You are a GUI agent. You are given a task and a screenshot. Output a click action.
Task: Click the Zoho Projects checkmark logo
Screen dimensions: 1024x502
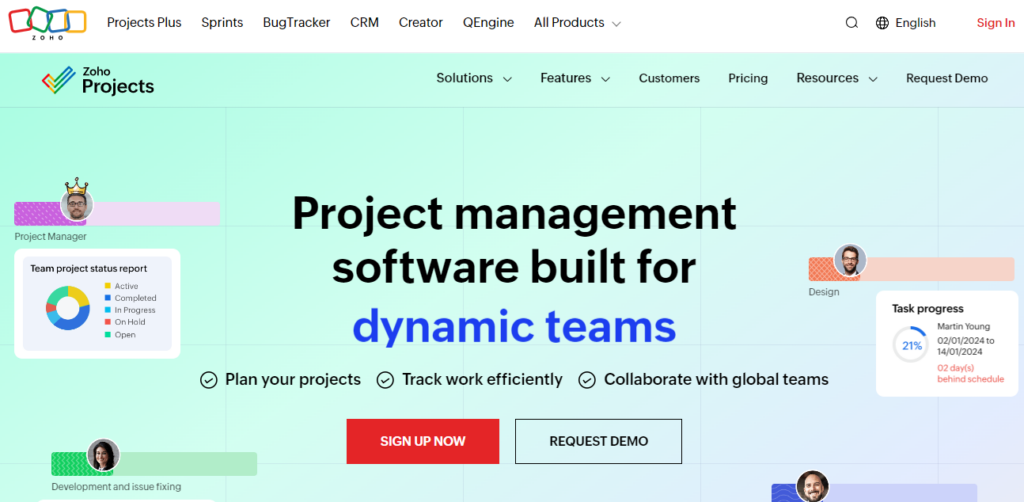[58, 80]
